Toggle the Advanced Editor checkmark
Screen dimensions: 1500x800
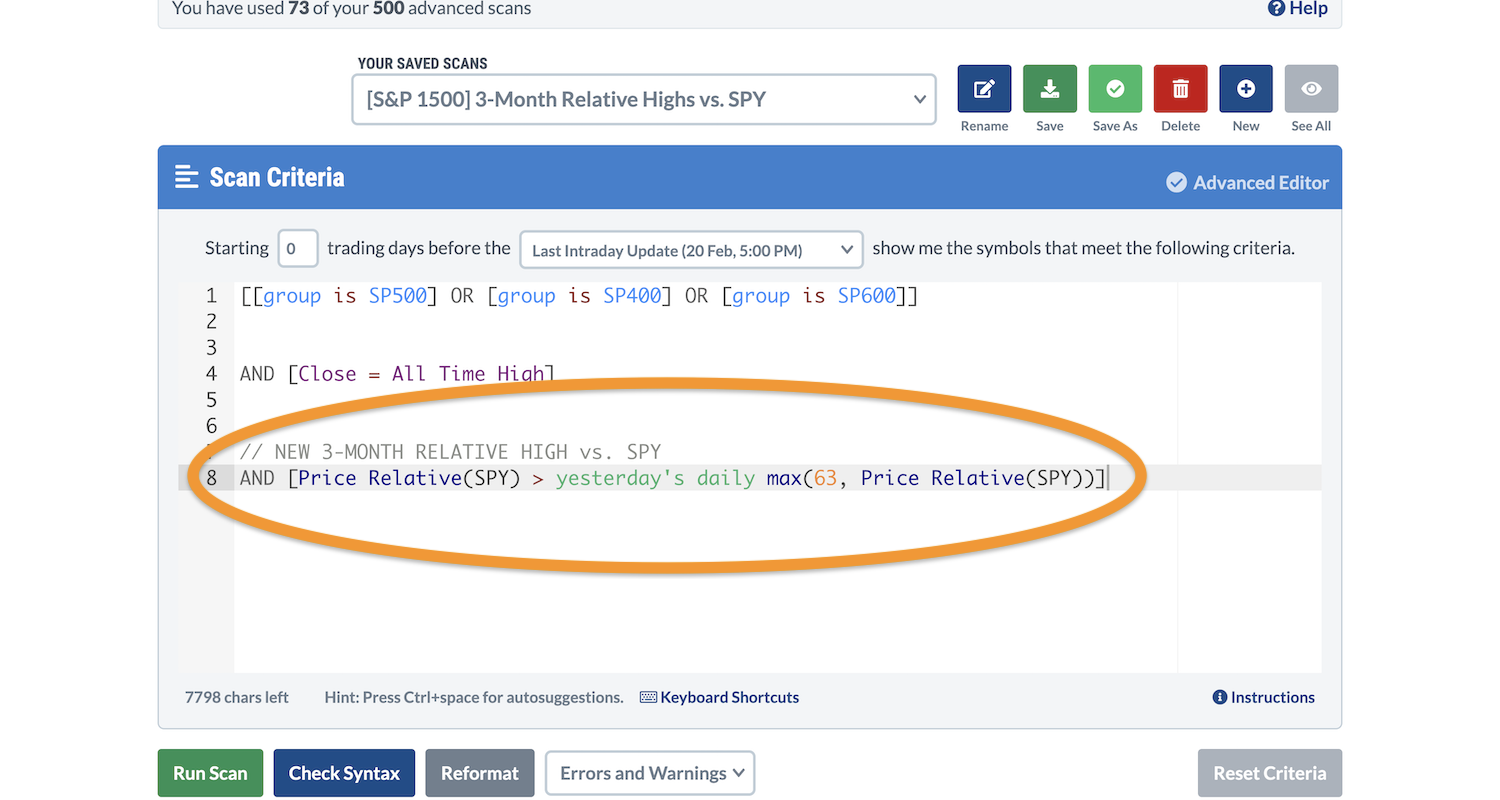[1177, 183]
